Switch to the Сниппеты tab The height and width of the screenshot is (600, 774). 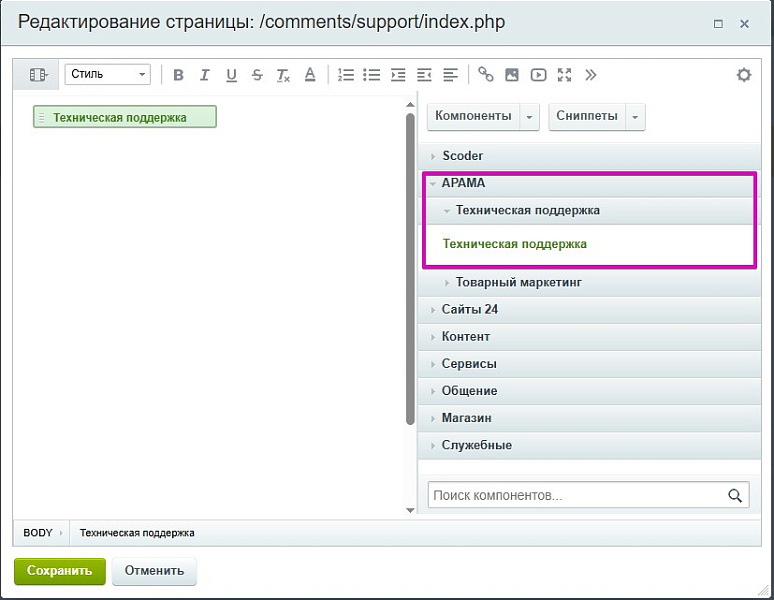pos(587,116)
